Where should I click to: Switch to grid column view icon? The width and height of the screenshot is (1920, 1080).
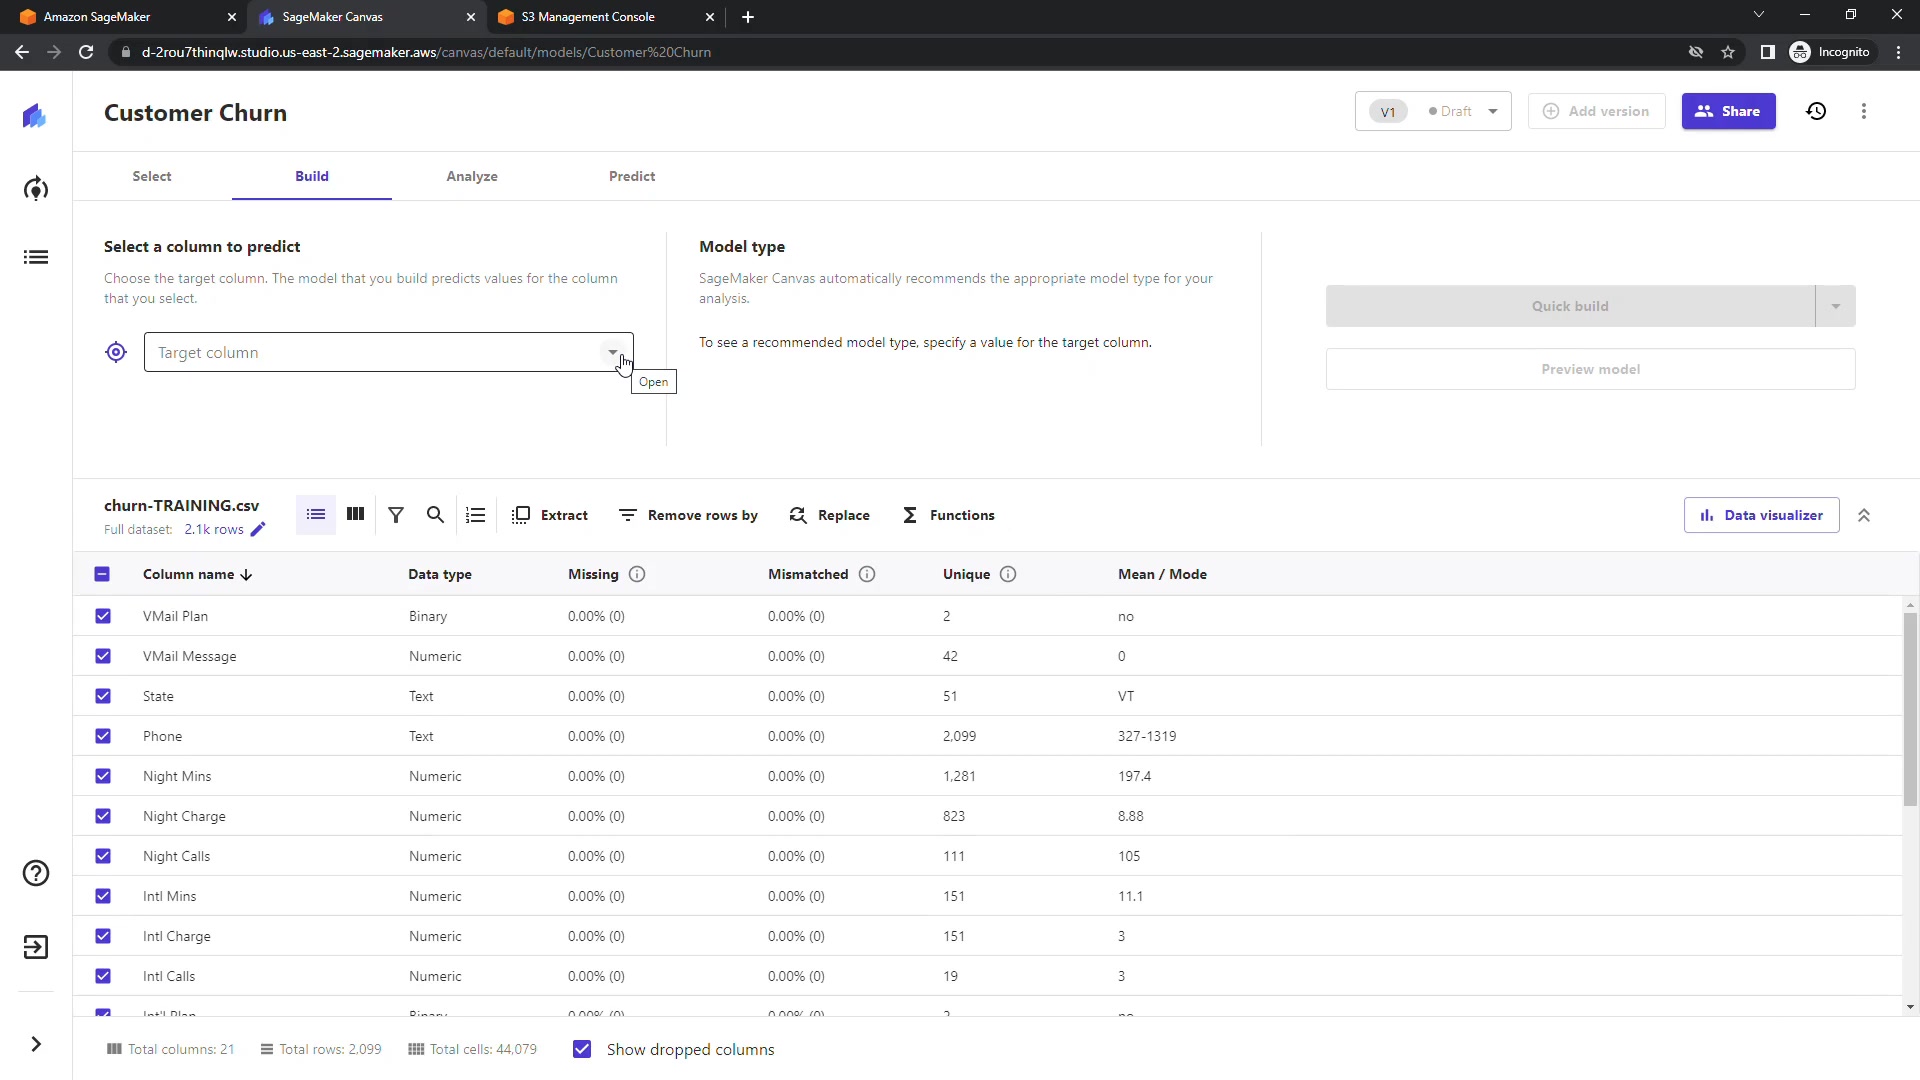[355, 514]
